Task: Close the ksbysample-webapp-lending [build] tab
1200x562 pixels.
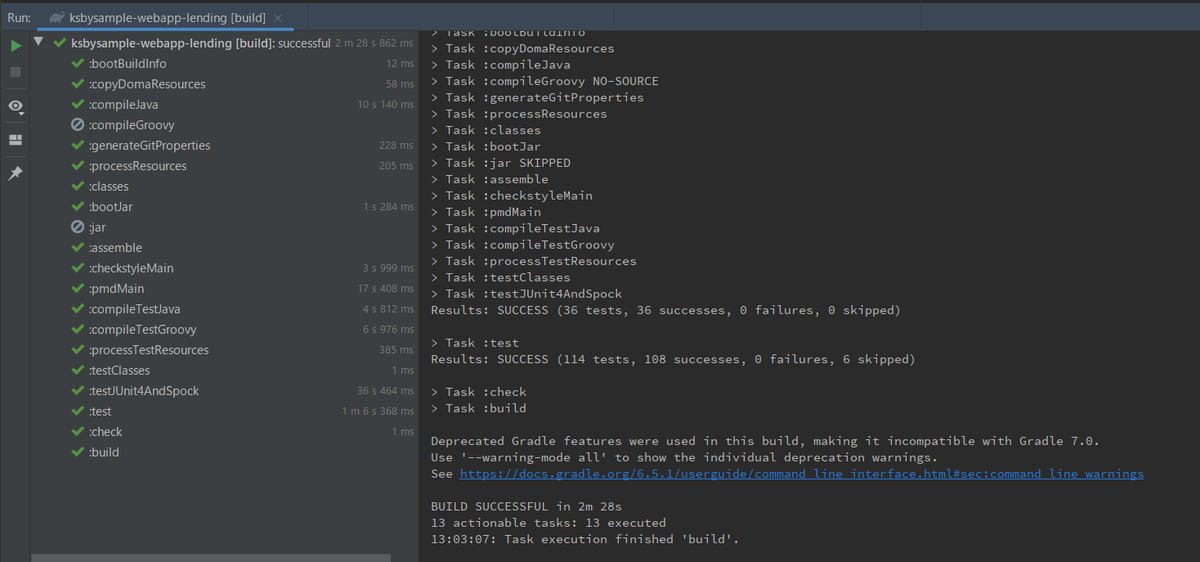Action: [278, 18]
